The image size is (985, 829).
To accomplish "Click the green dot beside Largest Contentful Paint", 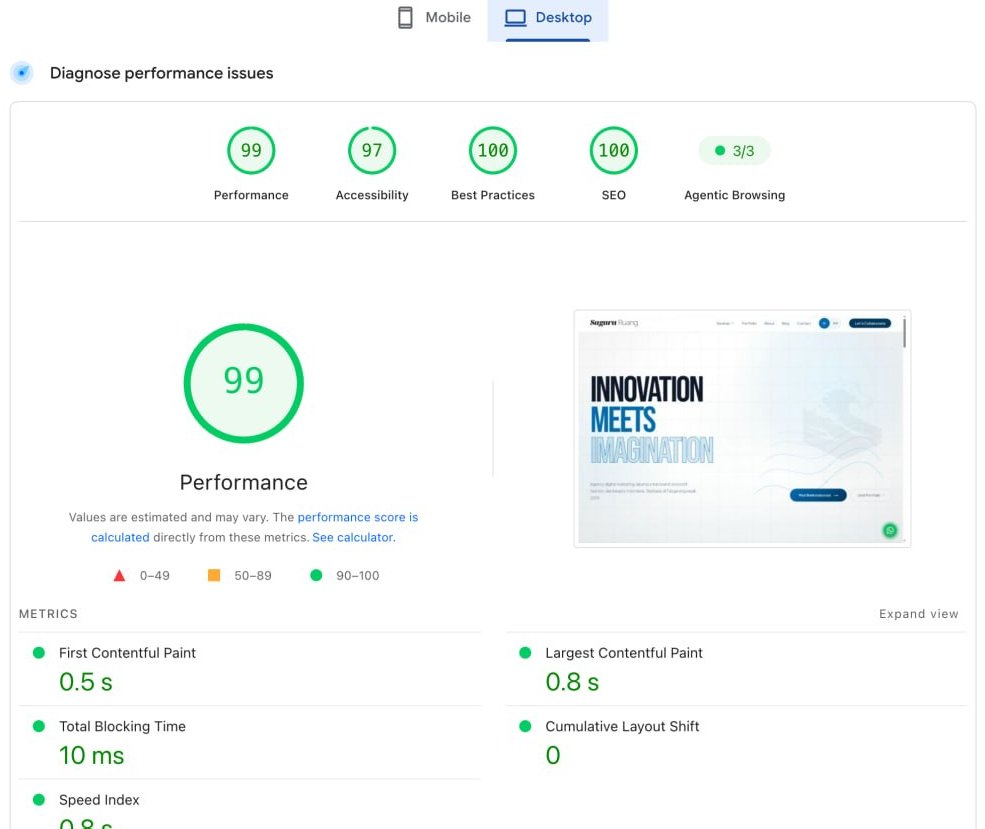I will pos(525,653).
